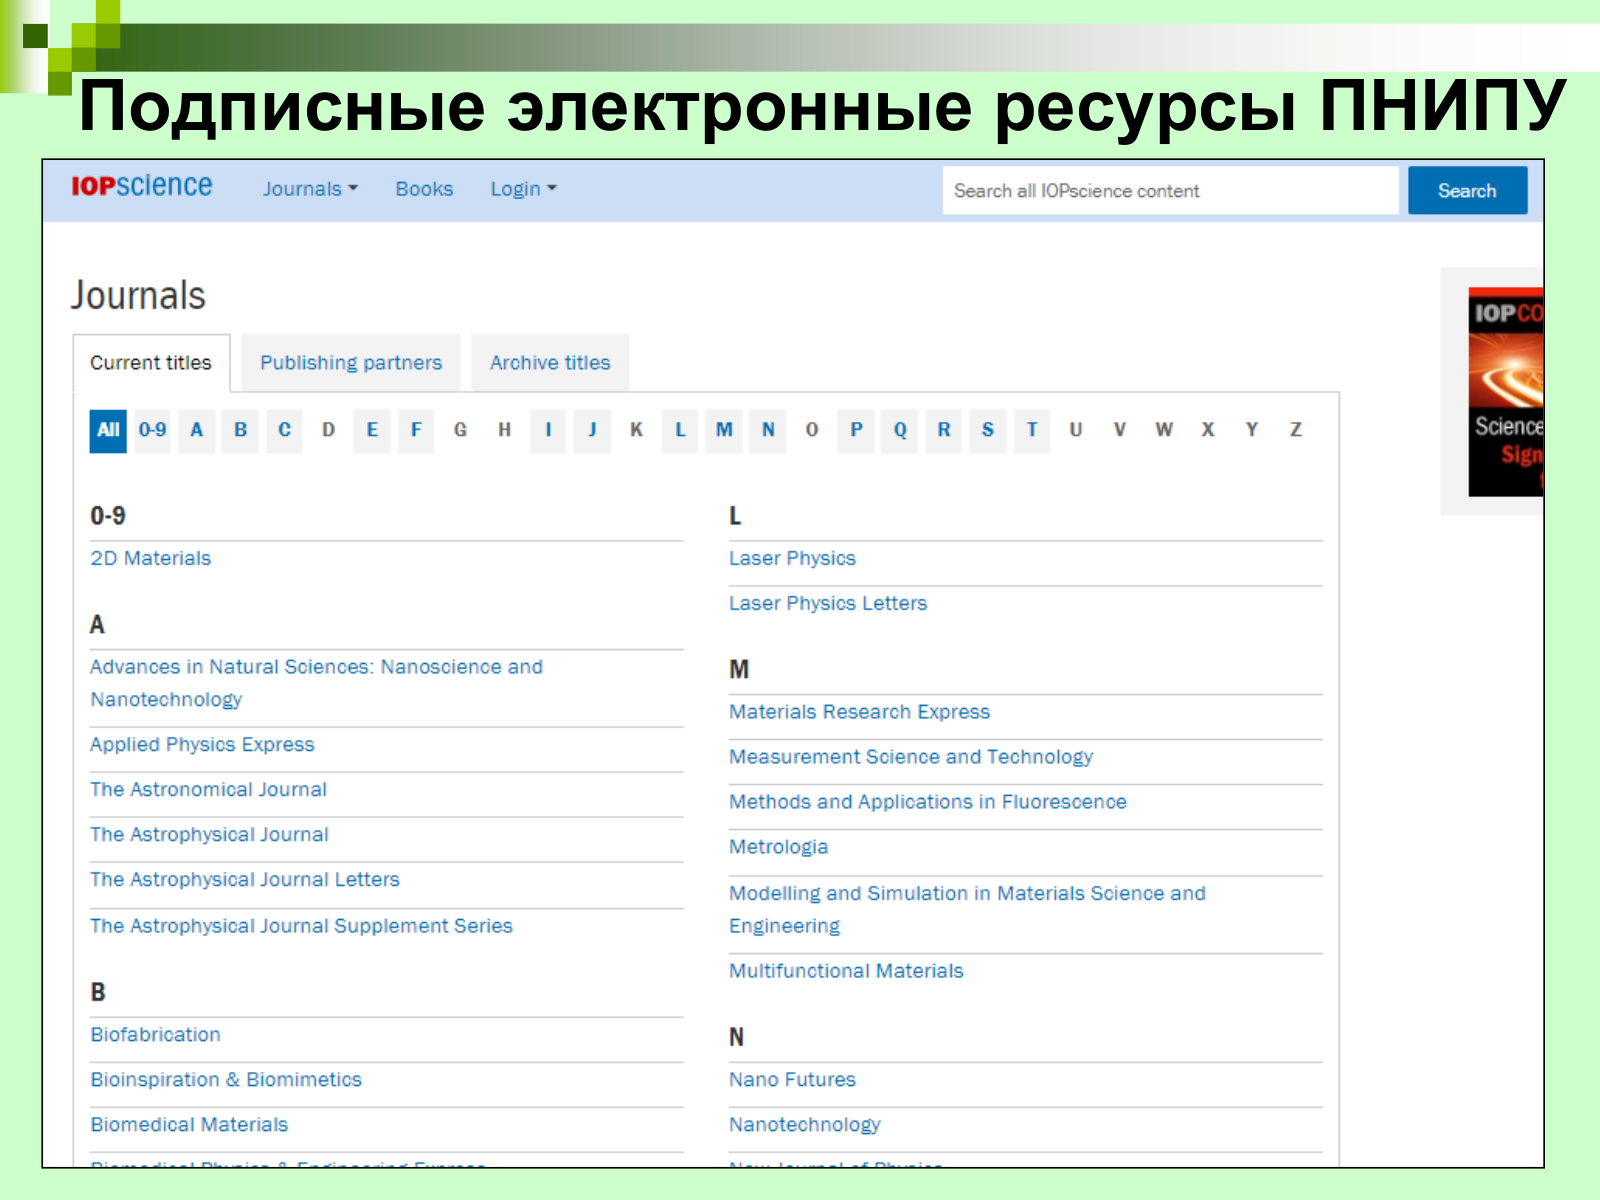The image size is (1600, 1200).
Task: Click the IOP science advertisement banner
Action: (x=1505, y=392)
